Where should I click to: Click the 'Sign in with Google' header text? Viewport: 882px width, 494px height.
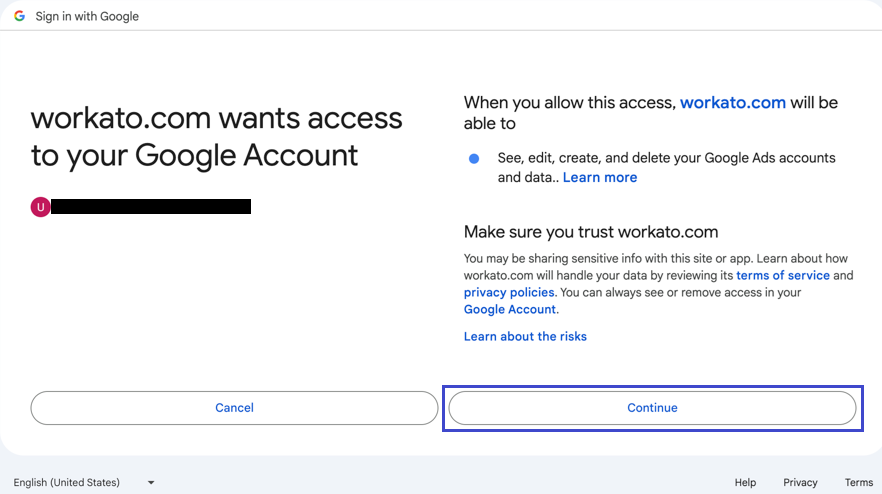[x=87, y=16]
